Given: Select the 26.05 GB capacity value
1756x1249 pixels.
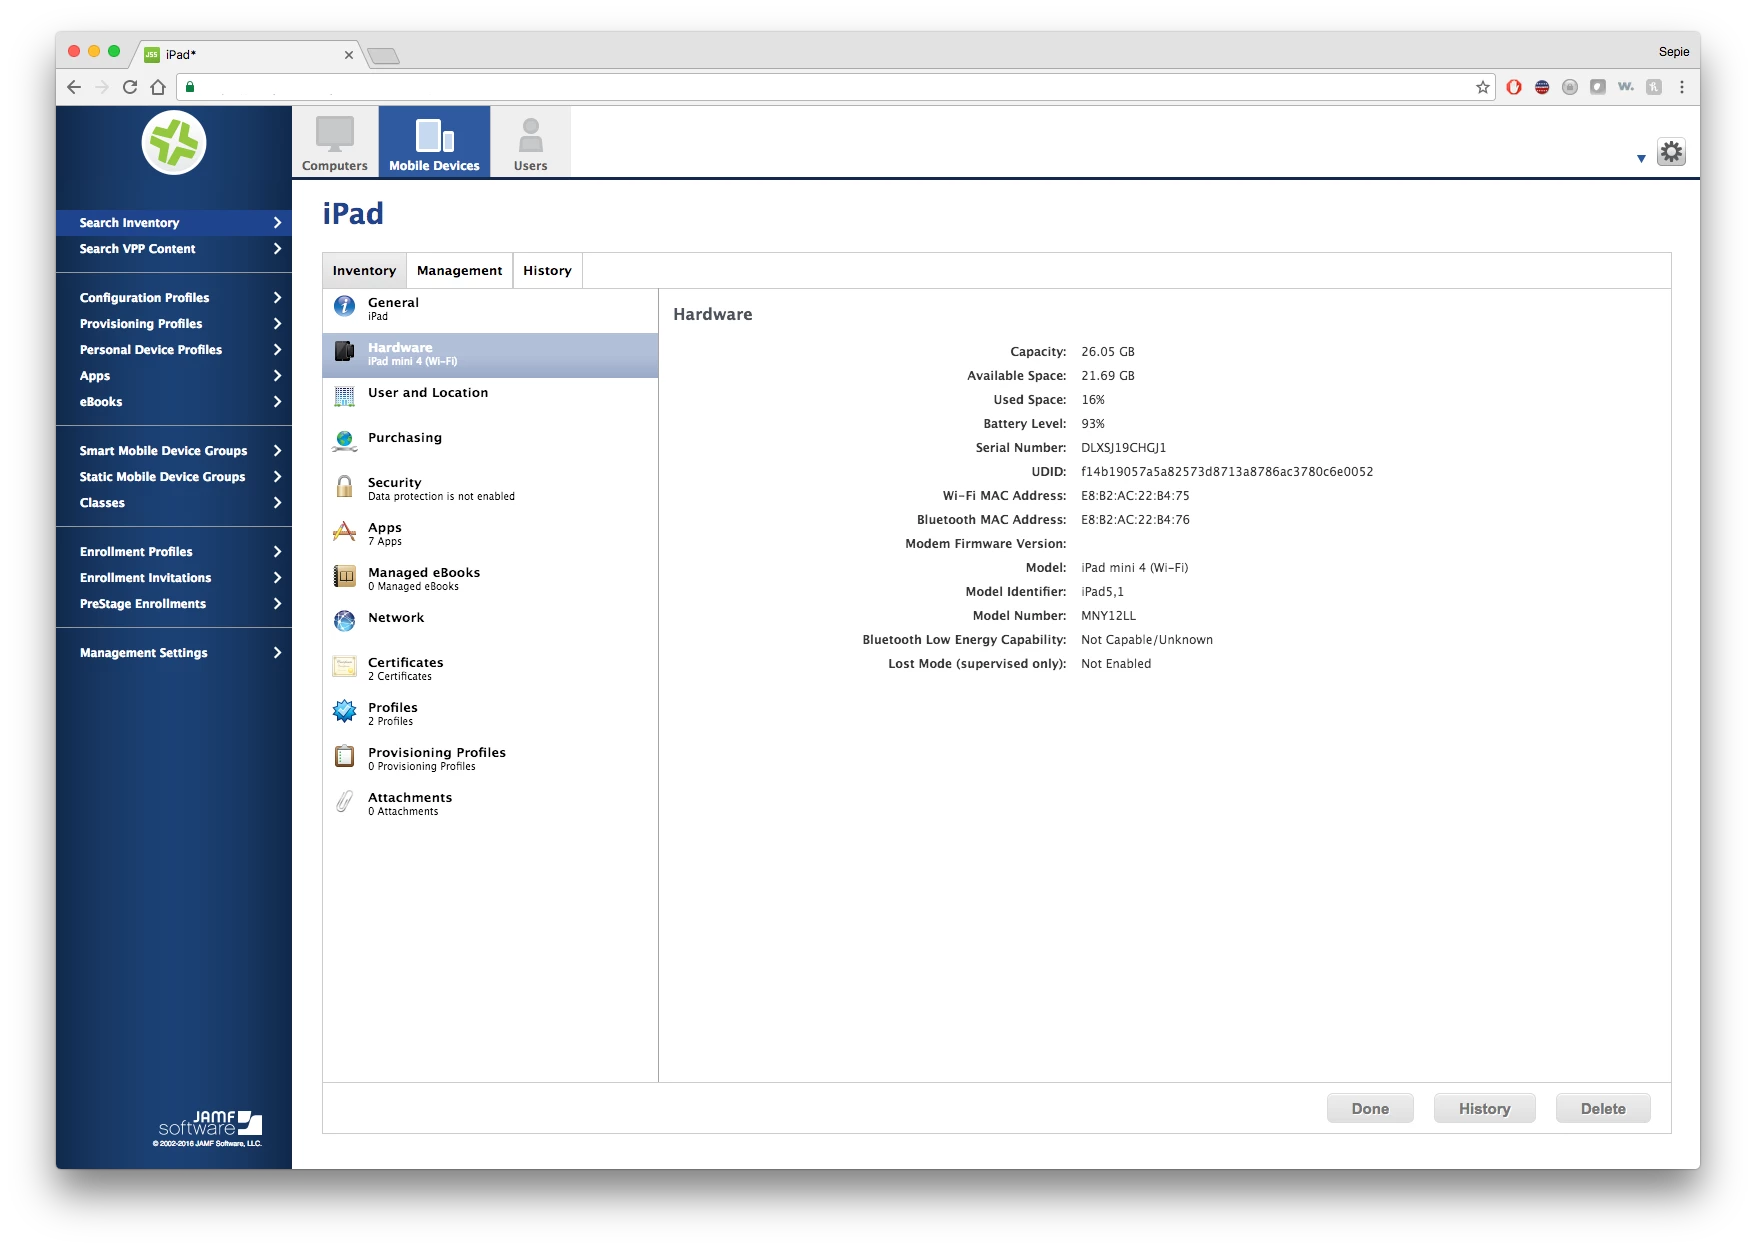Looking at the screenshot, I should 1108,352.
